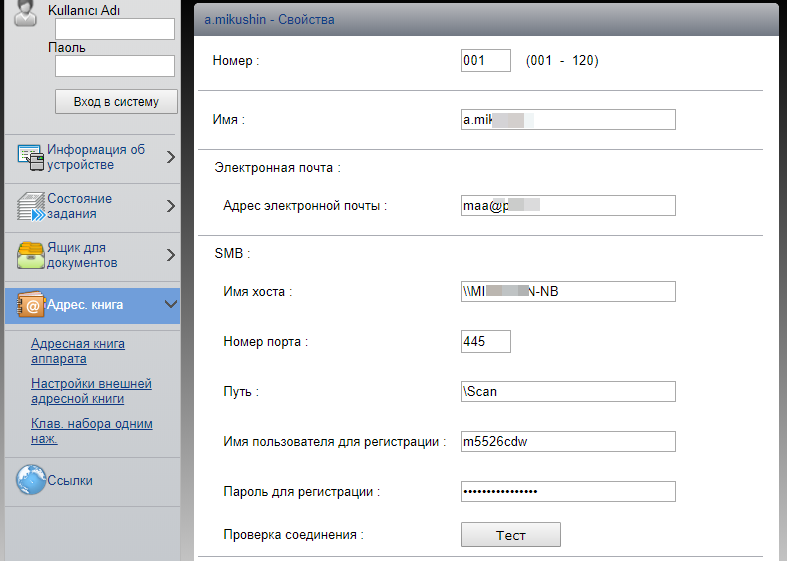Expand the Ящик для документов chevron
This screenshot has width=787, height=561.
click(x=171, y=255)
